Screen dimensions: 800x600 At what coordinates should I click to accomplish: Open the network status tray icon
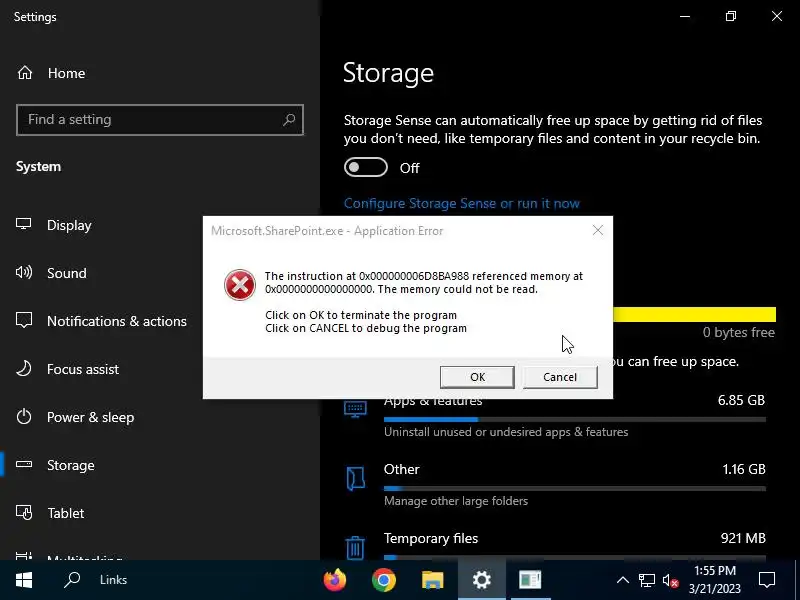(x=646, y=580)
